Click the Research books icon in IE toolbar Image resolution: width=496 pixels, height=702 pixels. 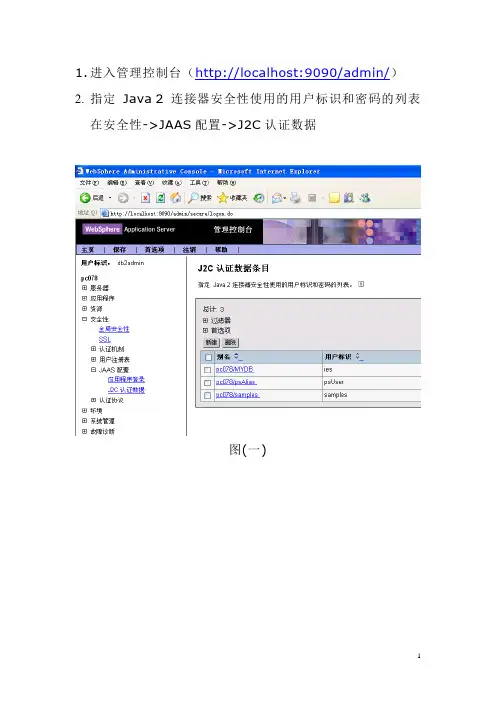(x=349, y=197)
